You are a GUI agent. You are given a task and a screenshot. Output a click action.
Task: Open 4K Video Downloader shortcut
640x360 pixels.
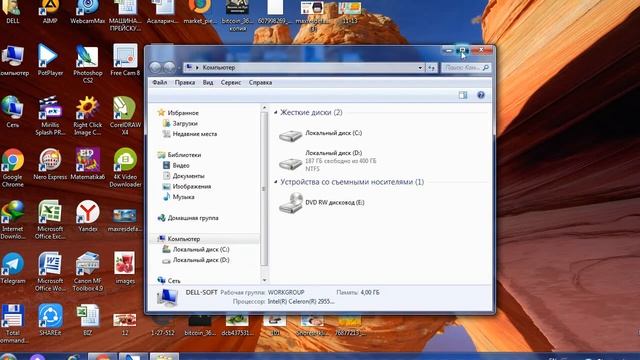click(125, 168)
